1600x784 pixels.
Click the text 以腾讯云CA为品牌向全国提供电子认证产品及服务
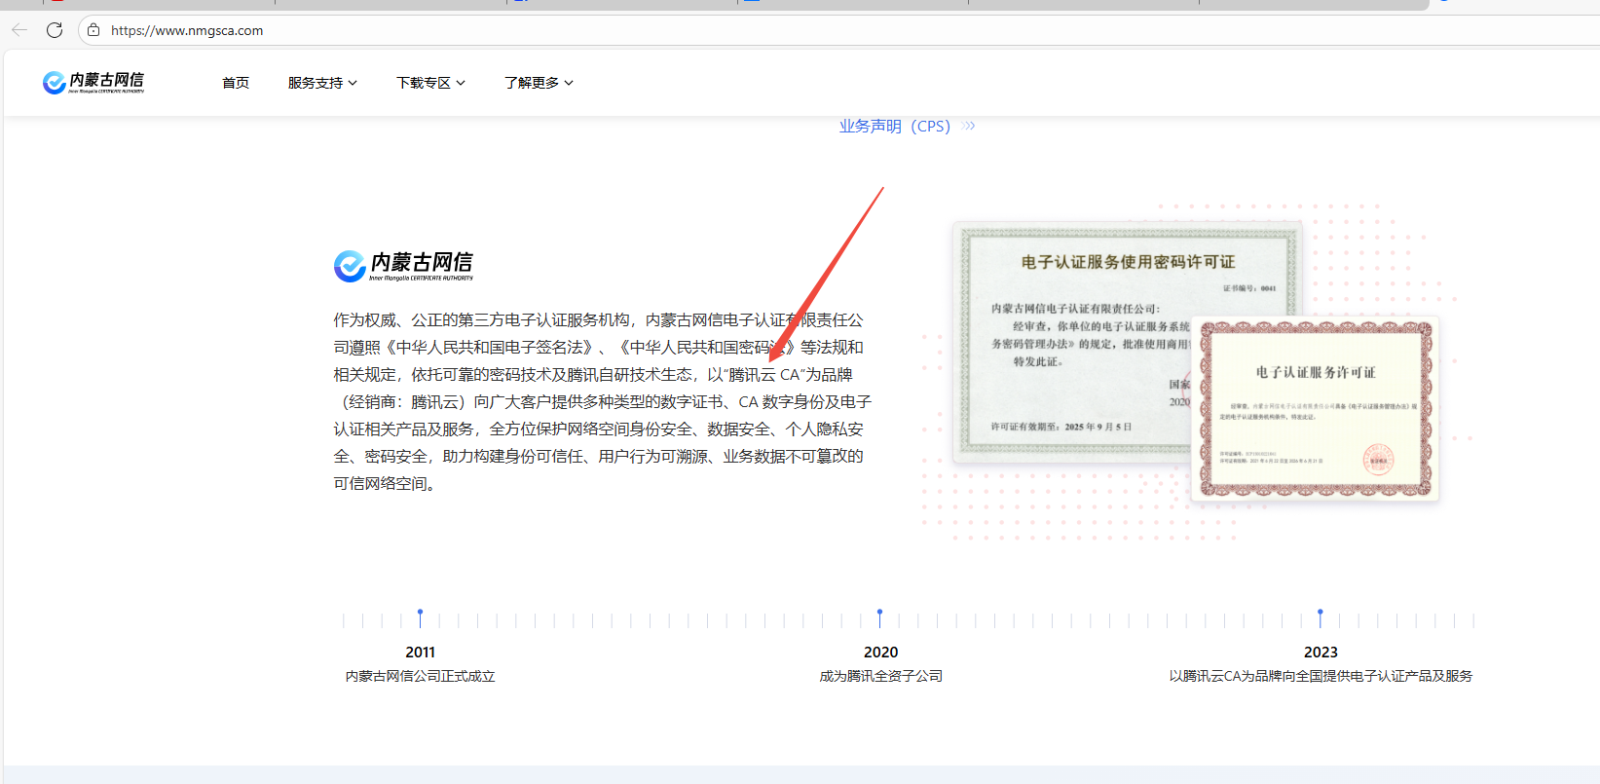click(x=1321, y=676)
